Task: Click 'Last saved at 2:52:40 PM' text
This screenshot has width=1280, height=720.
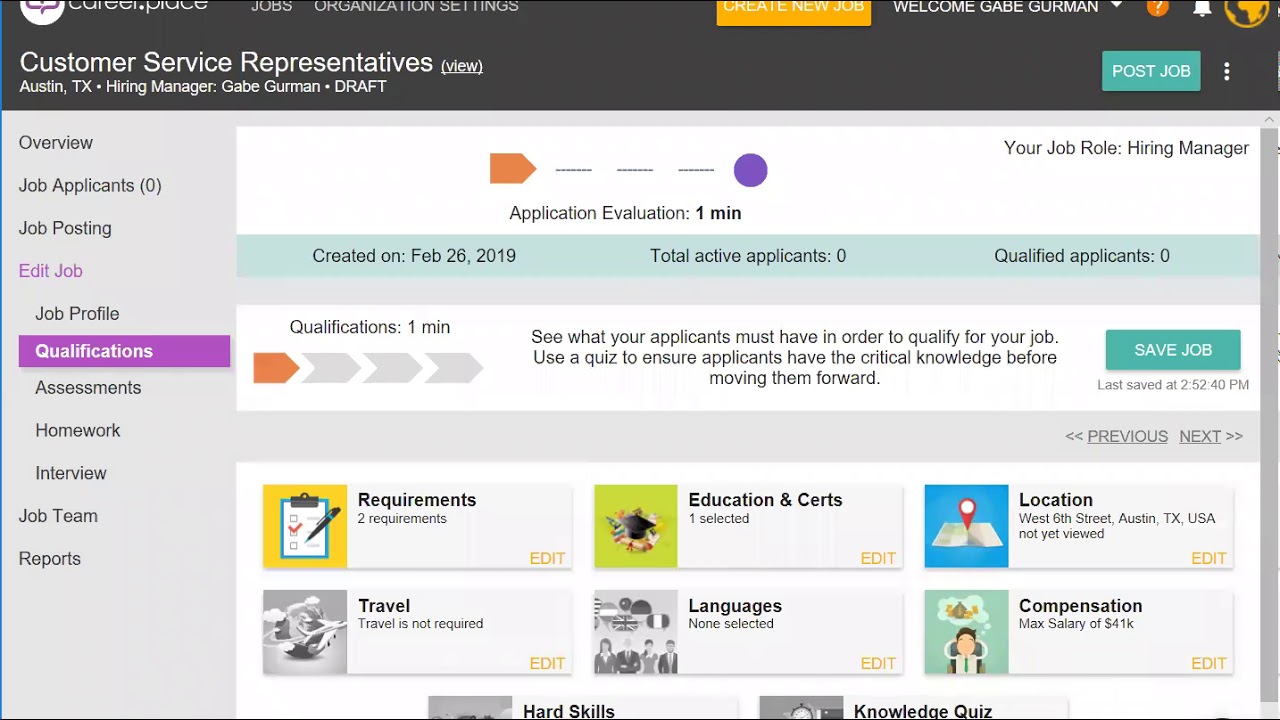Action: [1173, 385]
